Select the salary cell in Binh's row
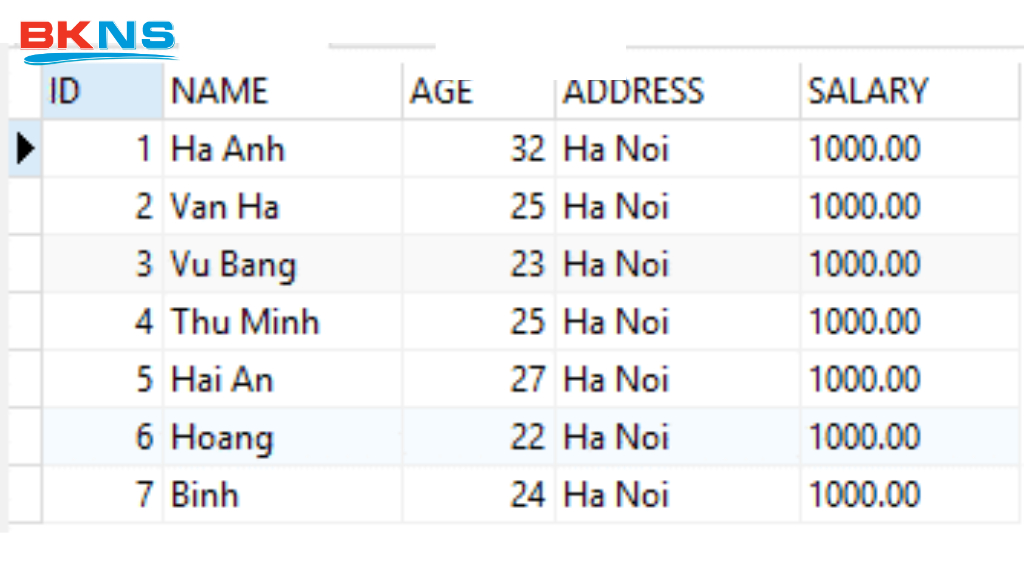 pos(910,495)
